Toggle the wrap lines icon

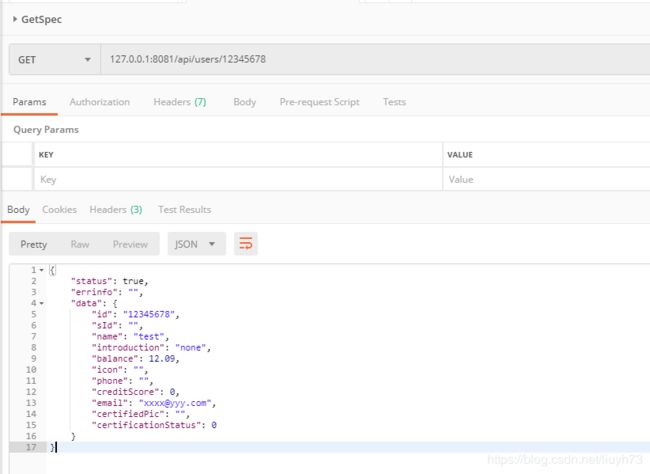click(246, 244)
